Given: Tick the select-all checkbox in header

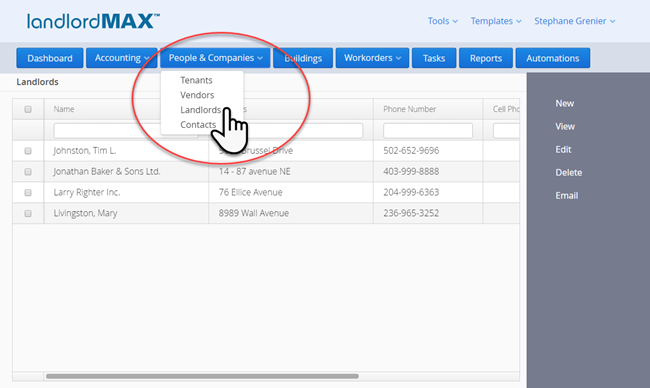Looking at the screenshot, I should pos(28,109).
